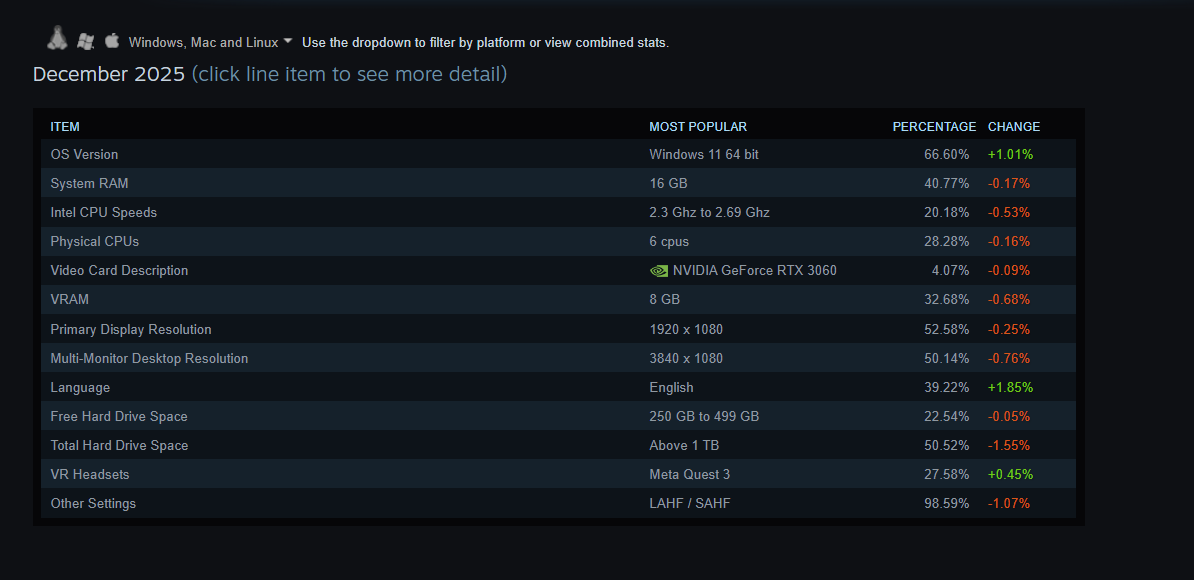The width and height of the screenshot is (1194, 580).
Task: Open the Other Settings row
Action: click(93, 504)
